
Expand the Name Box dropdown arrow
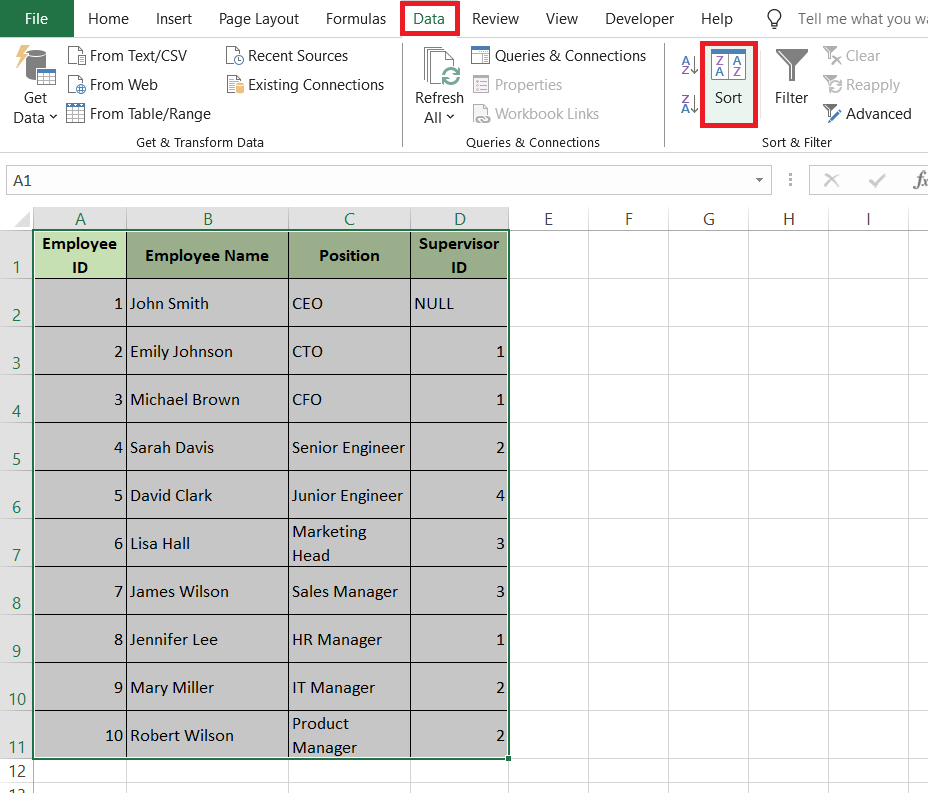click(x=759, y=180)
